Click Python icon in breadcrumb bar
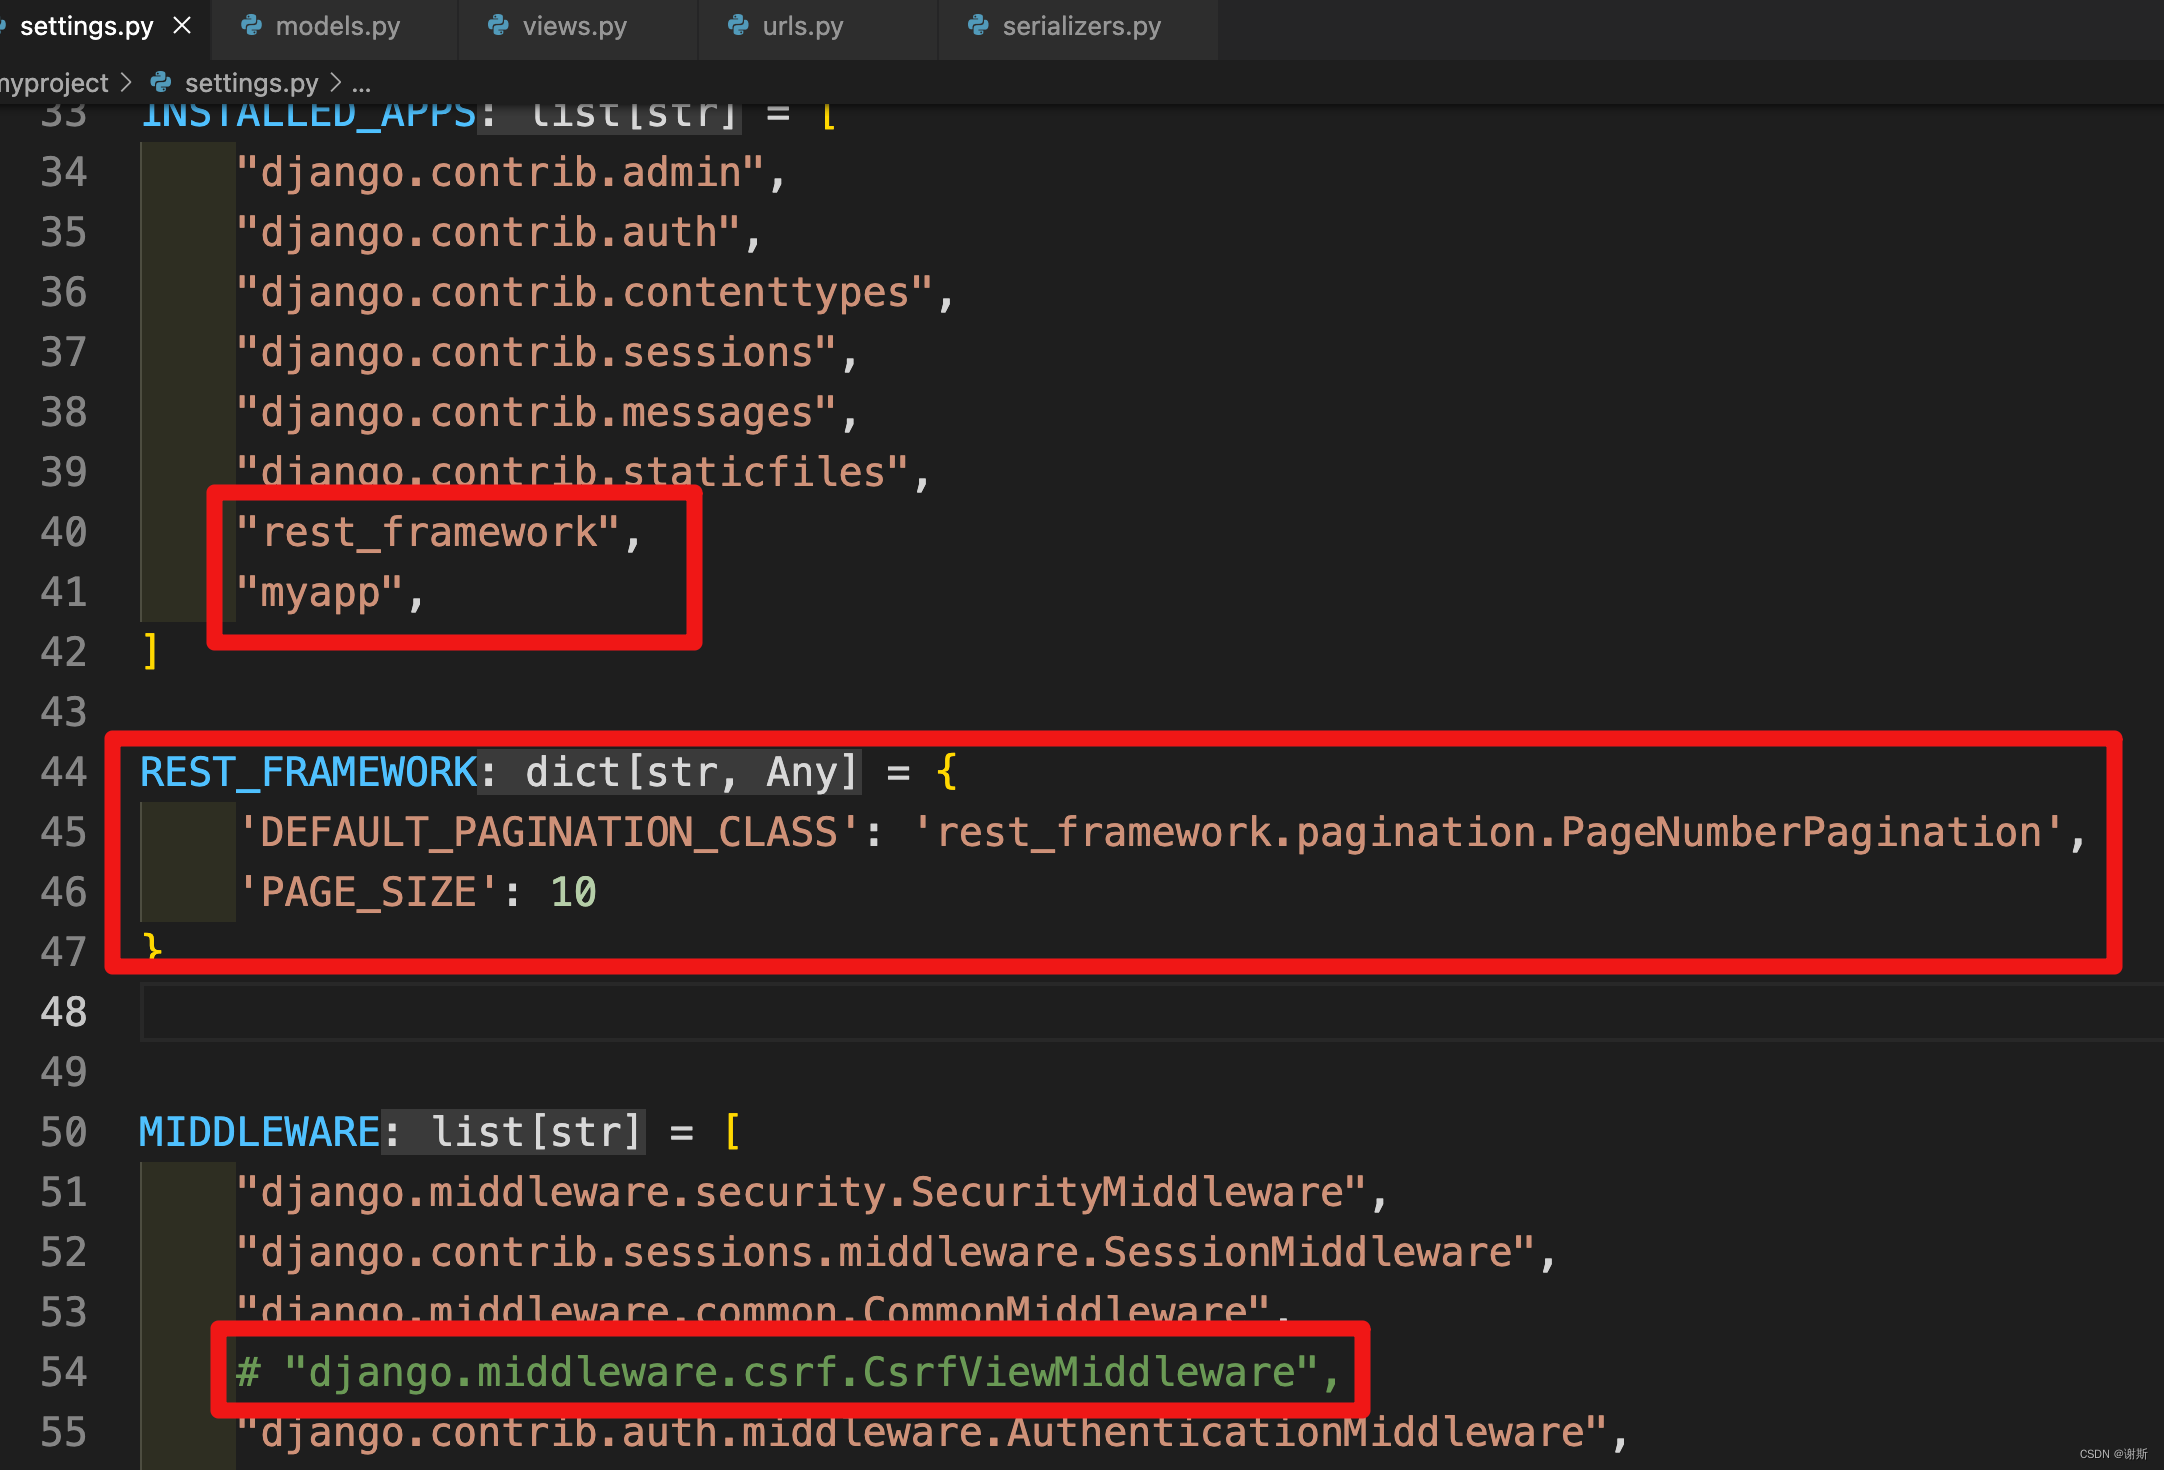This screenshot has height=1470, width=2164. tap(161, 82)
